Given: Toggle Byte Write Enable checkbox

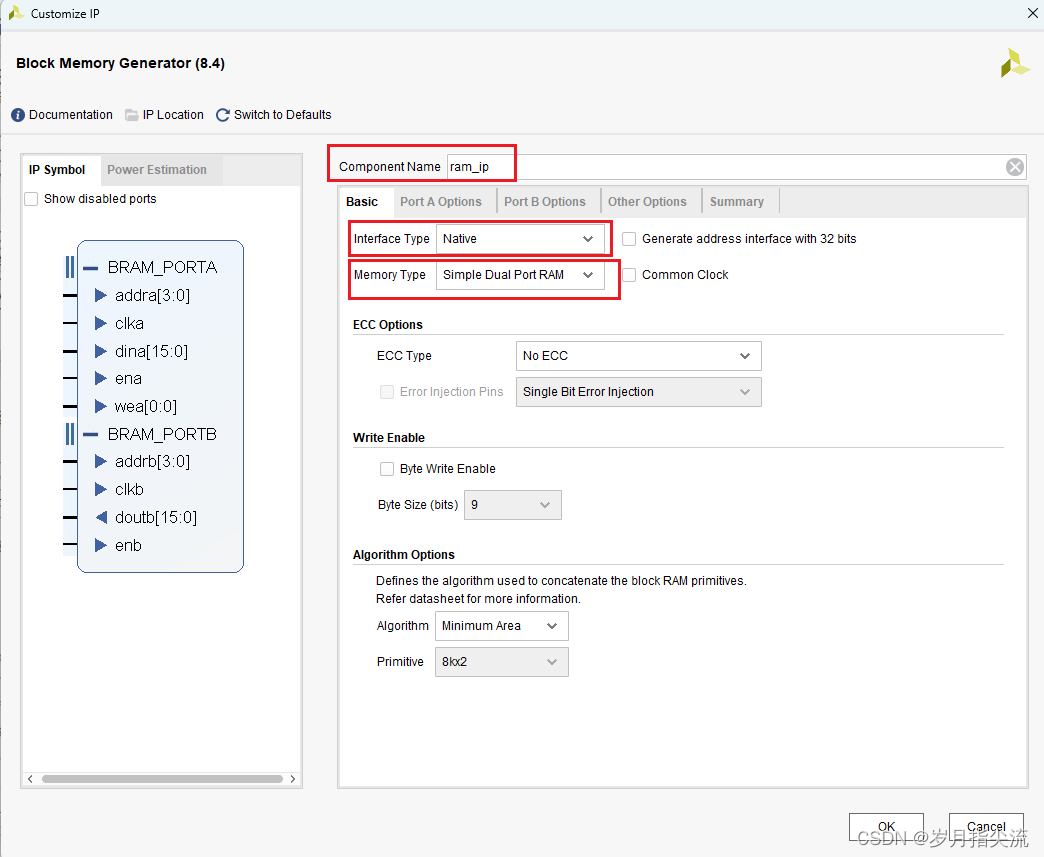Looking at the screenshot, I should tap(387, 469).
